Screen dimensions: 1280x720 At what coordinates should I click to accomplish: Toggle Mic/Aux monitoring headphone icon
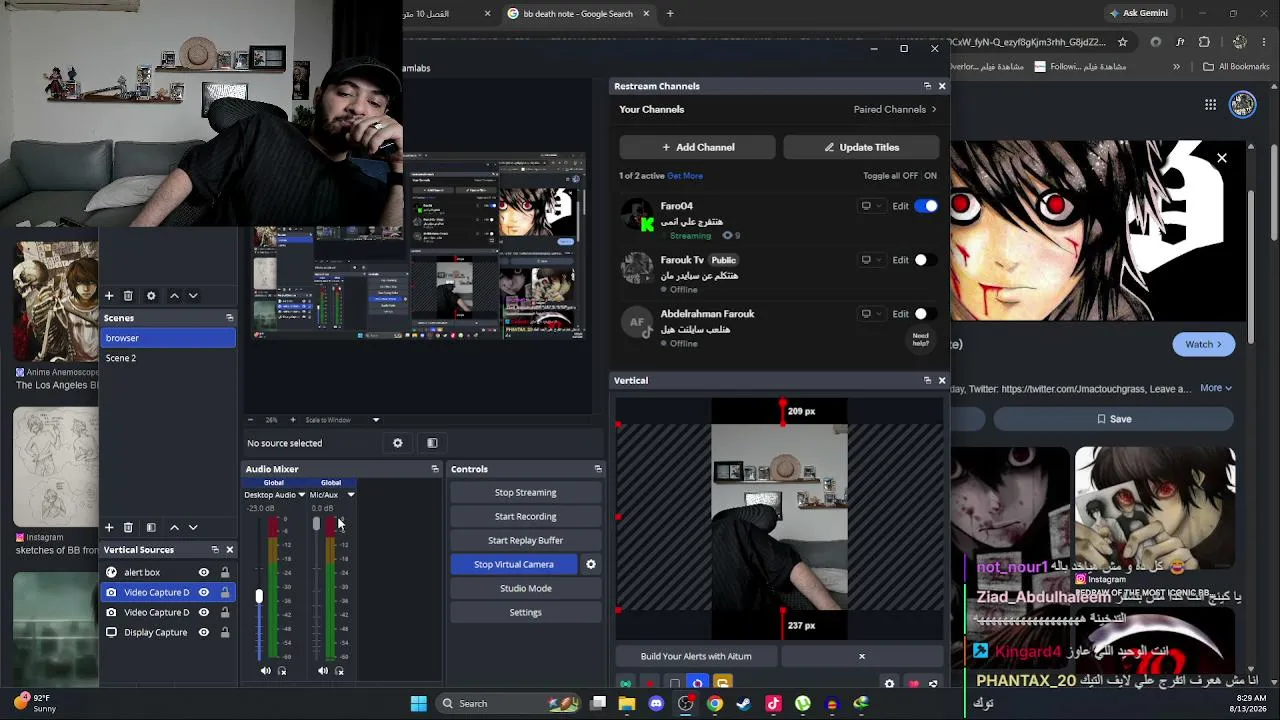pyautogui.click(x=339, y=671)
